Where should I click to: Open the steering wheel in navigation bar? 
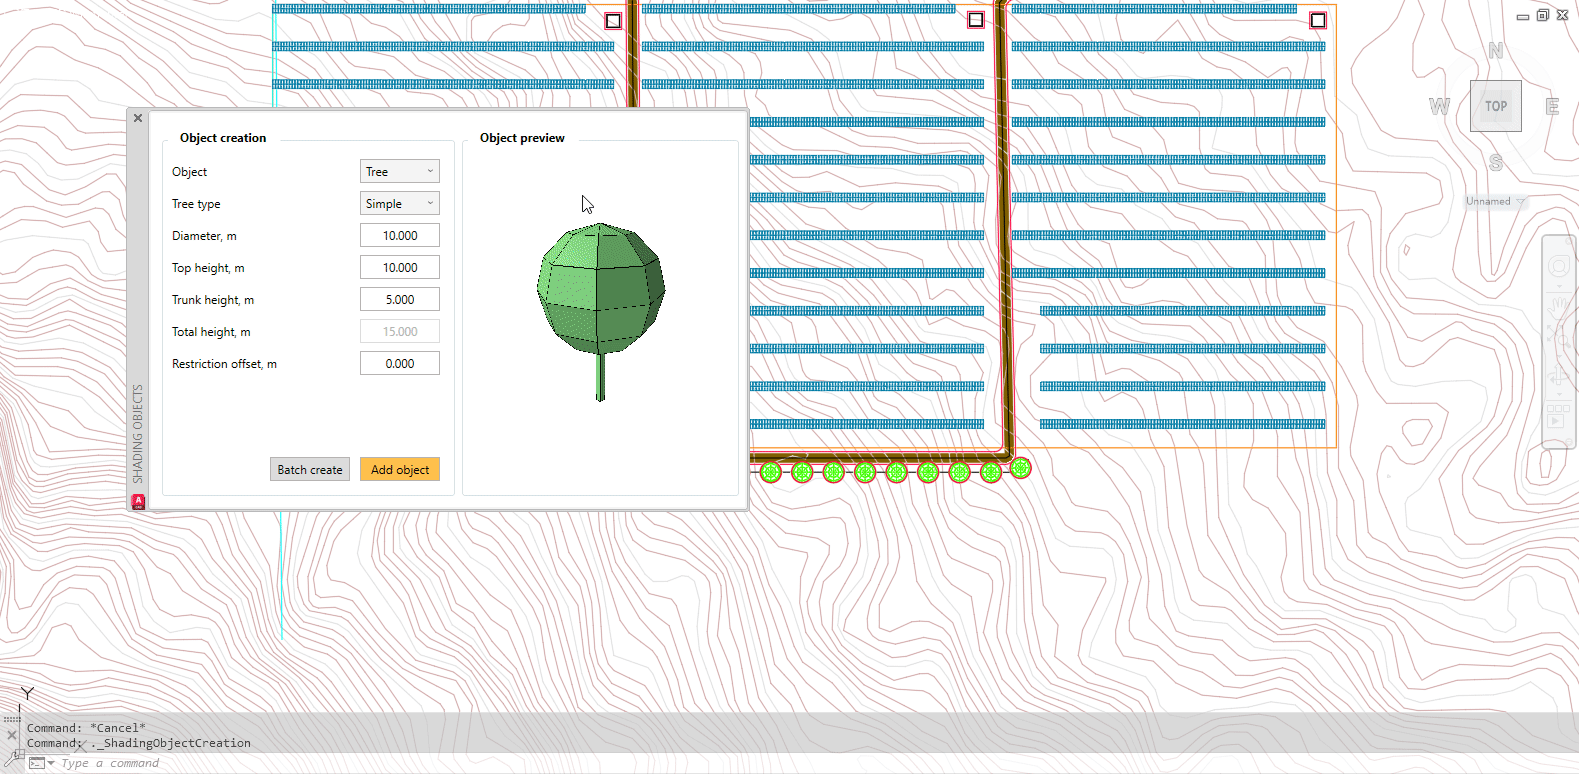tap(1558, 266)
